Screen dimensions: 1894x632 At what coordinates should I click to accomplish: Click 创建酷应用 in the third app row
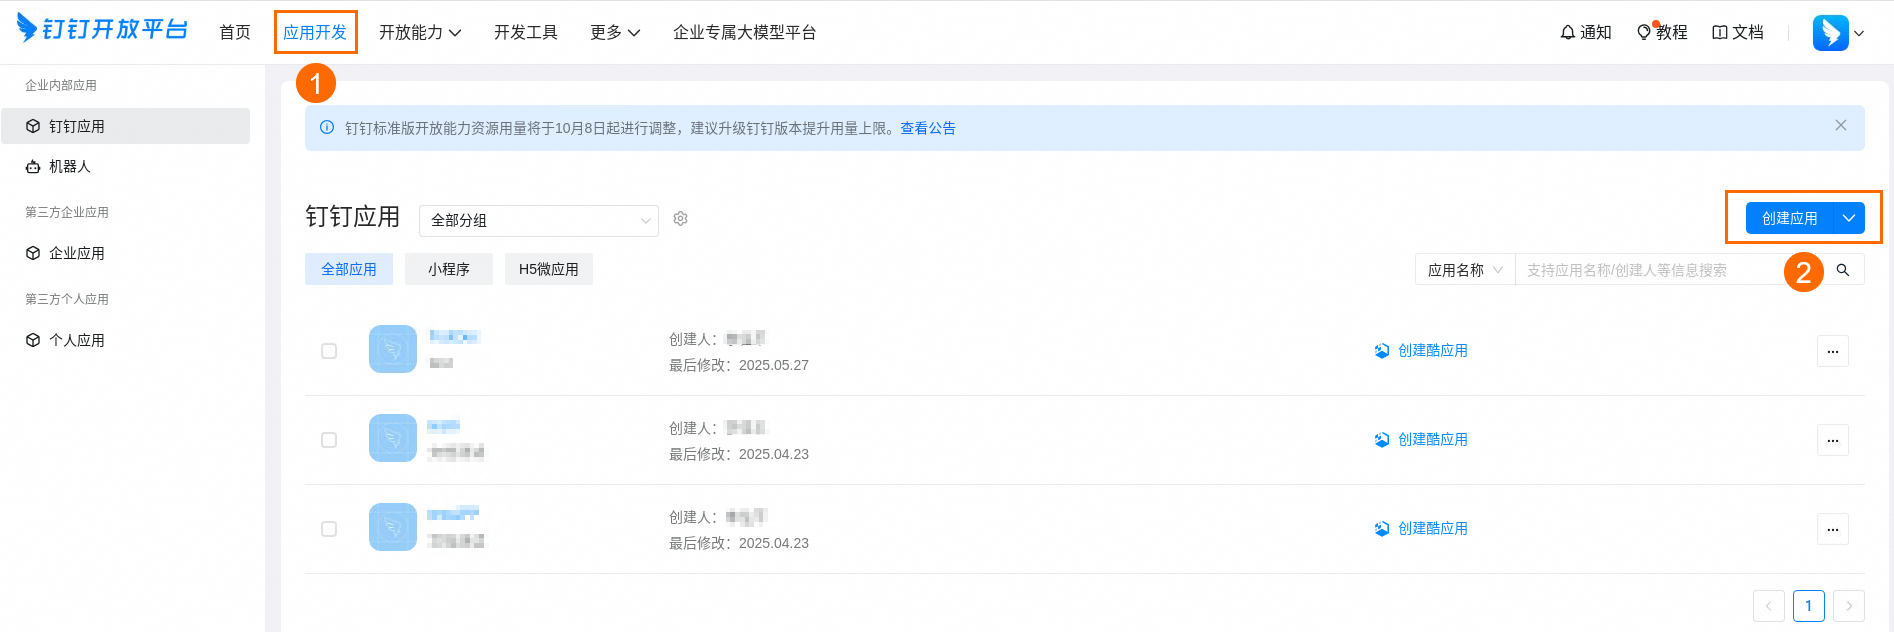(x=1421, y=528)
